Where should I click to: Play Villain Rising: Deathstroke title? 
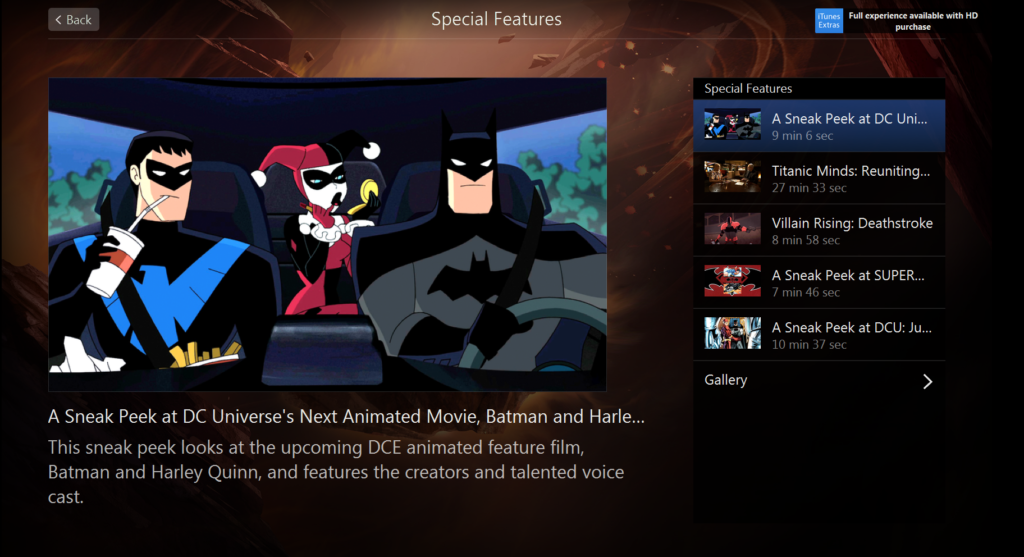[x=852, y=223]
